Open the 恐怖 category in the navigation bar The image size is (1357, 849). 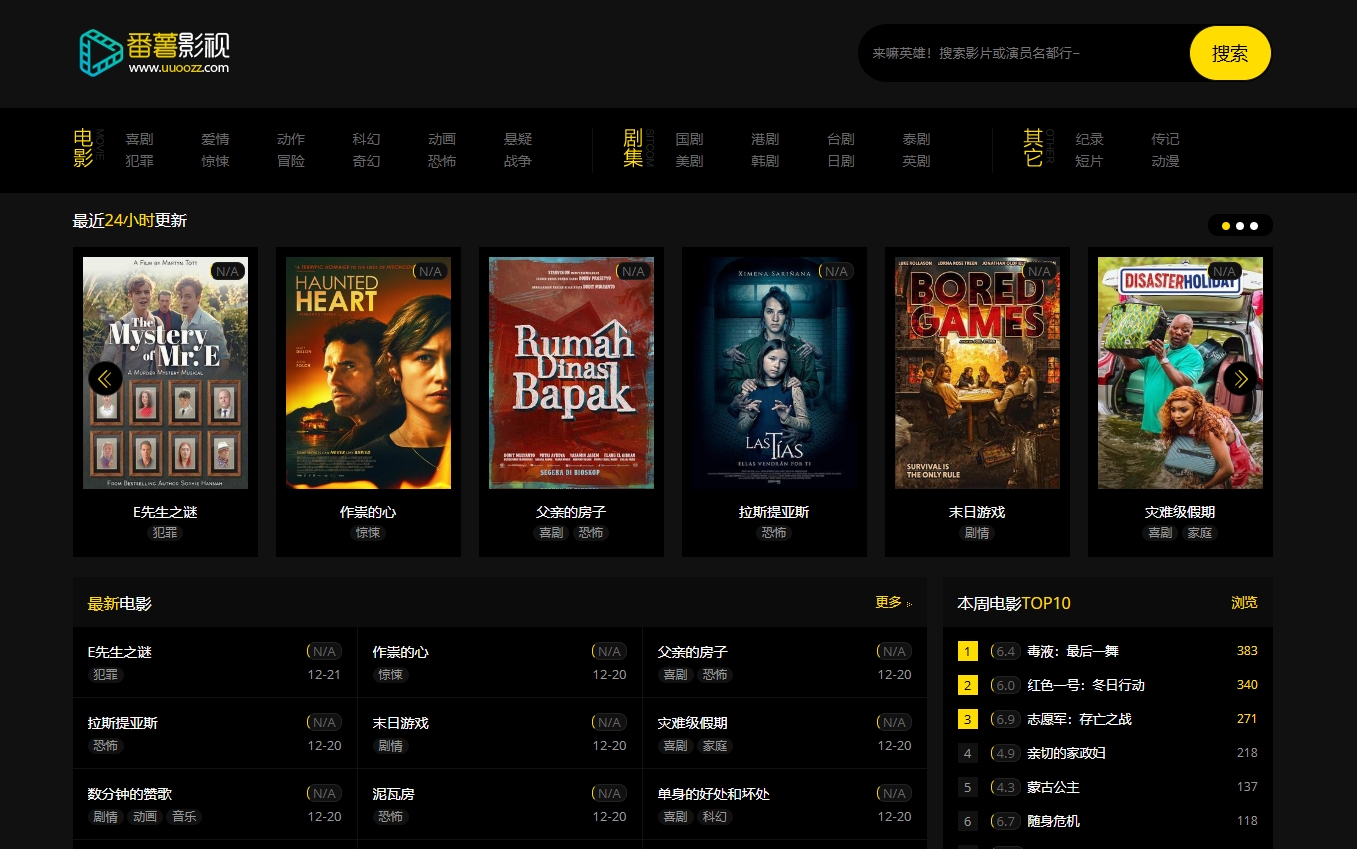pyautogui.click(x=442, y=161)
